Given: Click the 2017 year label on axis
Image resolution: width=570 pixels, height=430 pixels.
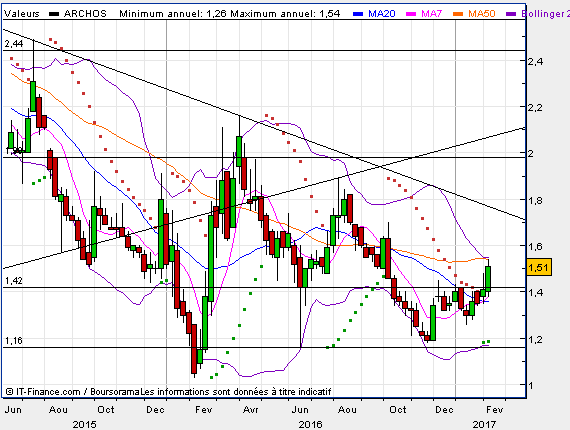Looking at the screenshot, I should (484, 424).
